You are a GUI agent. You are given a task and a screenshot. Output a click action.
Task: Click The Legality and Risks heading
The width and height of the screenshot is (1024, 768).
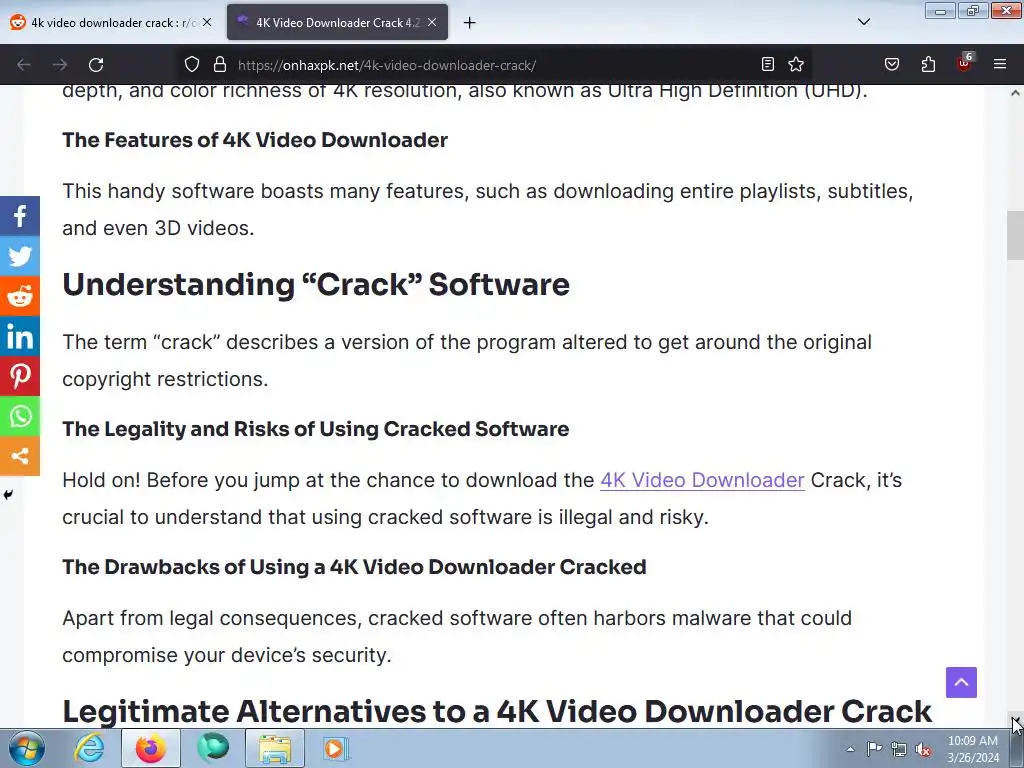(x=315, y=429)
